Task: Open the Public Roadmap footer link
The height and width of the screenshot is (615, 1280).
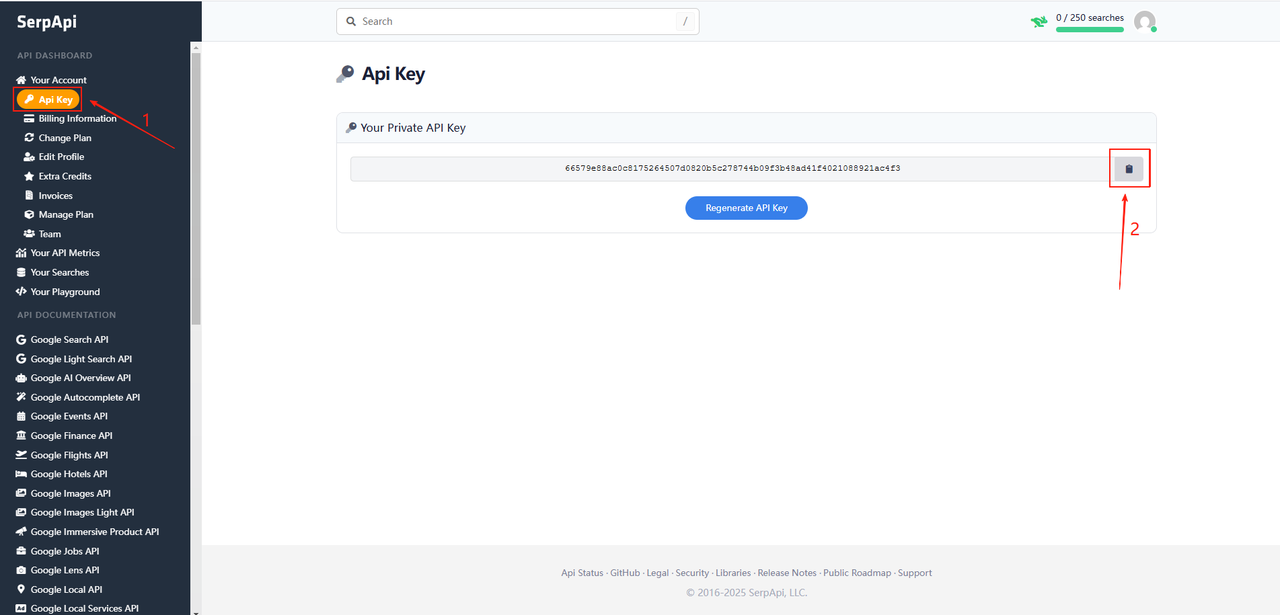Action: point(857,573)
